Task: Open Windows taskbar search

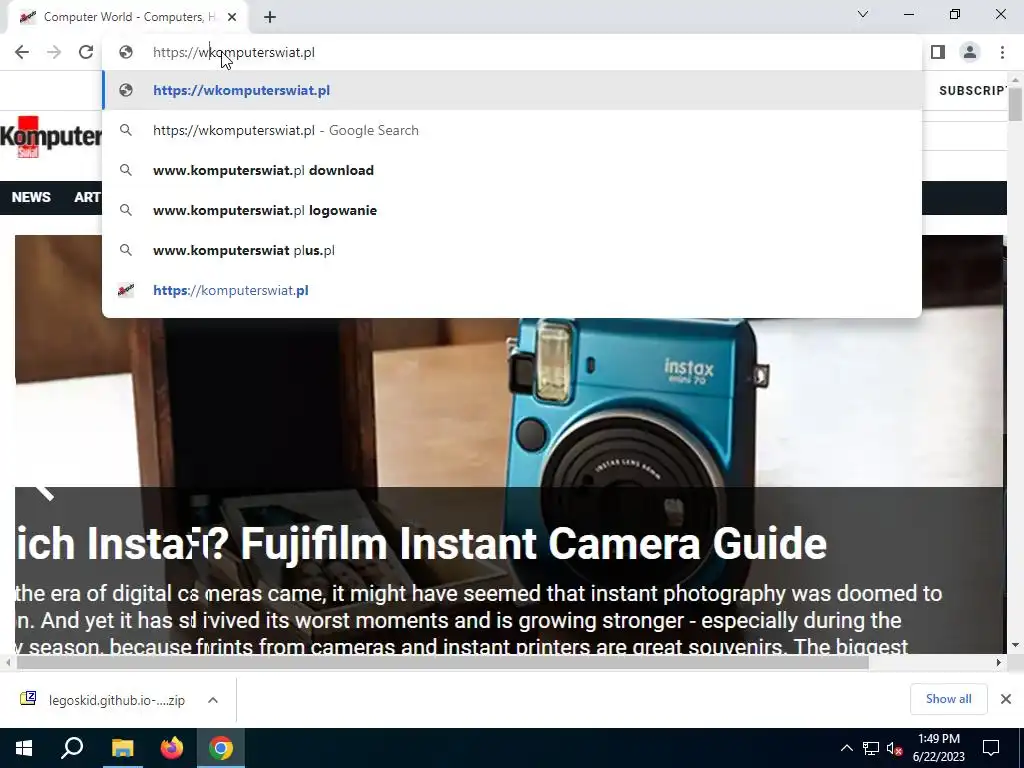Action: coord(72,748)
